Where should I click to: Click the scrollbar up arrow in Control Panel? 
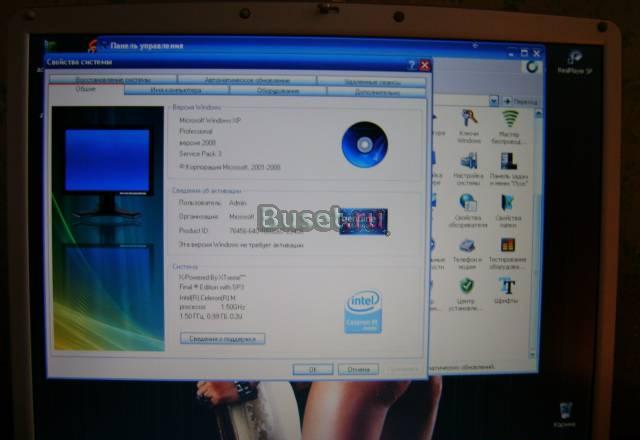click(x=538, y=114)
